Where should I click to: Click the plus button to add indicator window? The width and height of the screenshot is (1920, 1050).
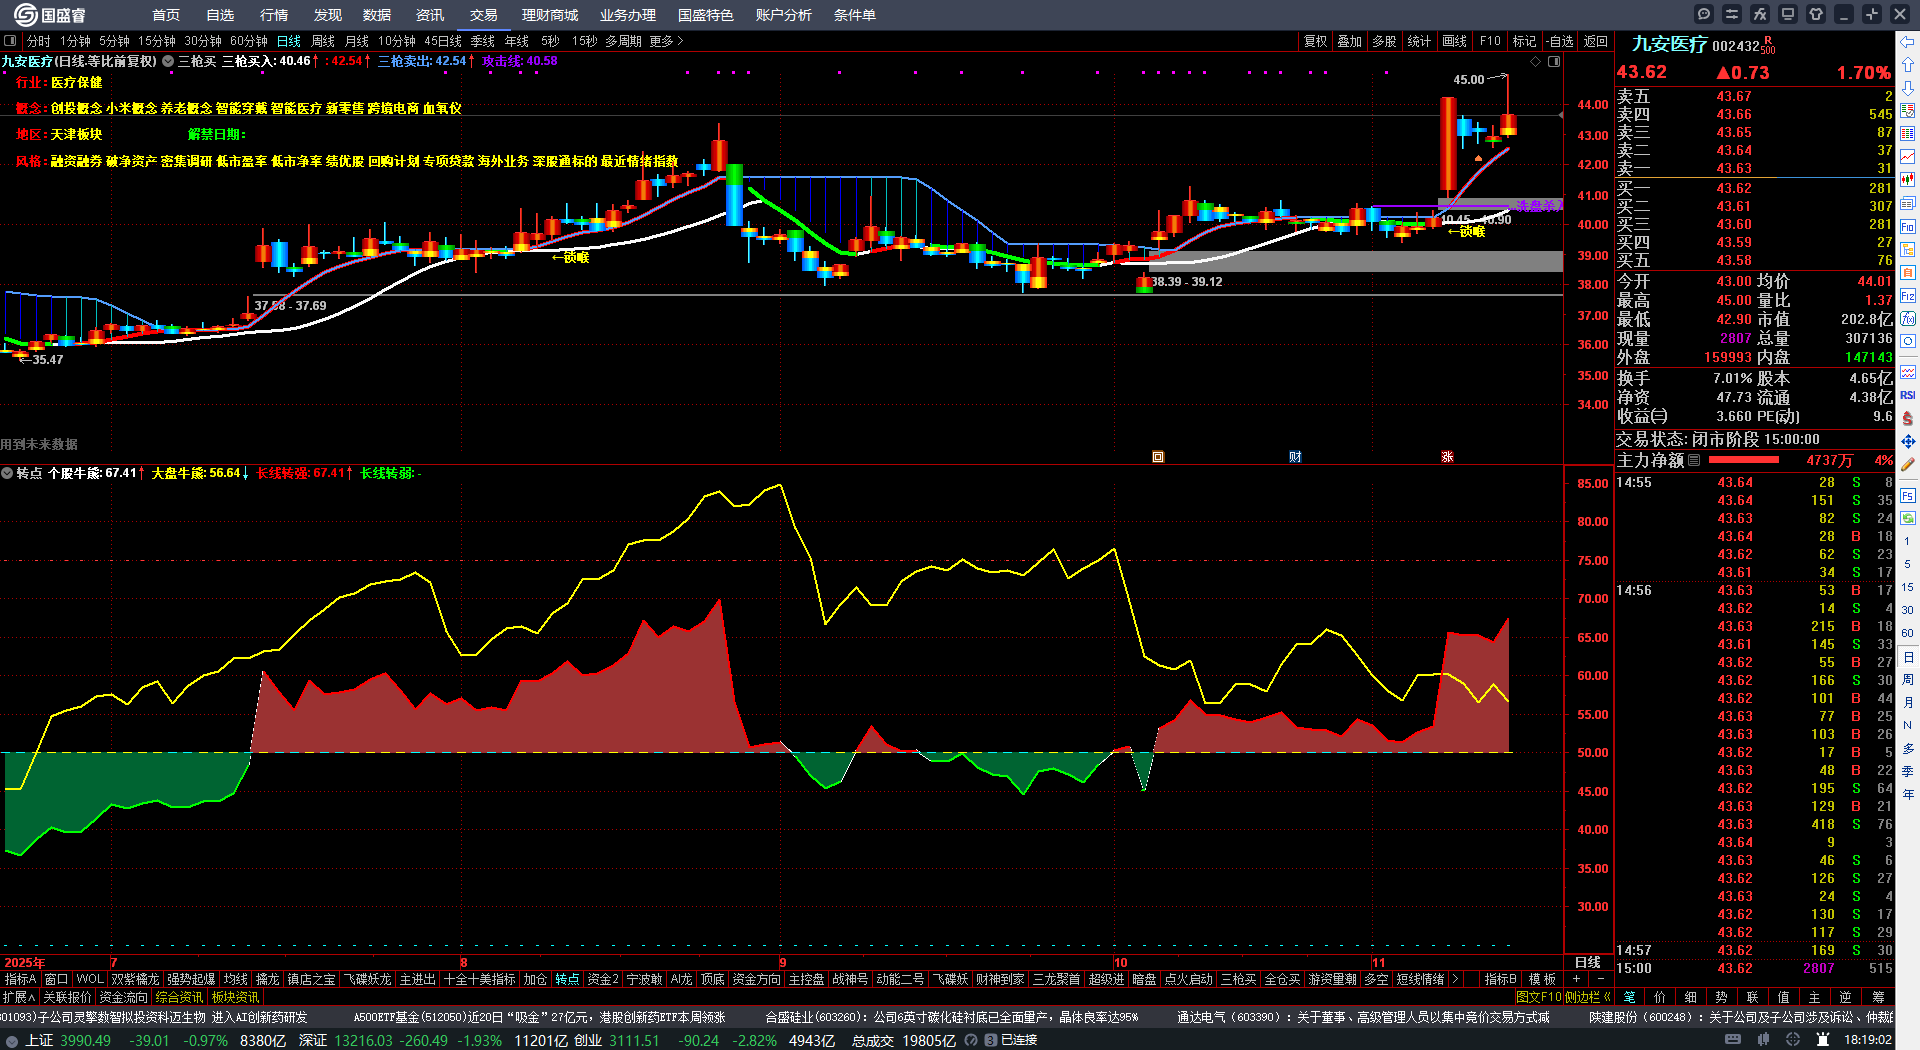(1577, 979)
